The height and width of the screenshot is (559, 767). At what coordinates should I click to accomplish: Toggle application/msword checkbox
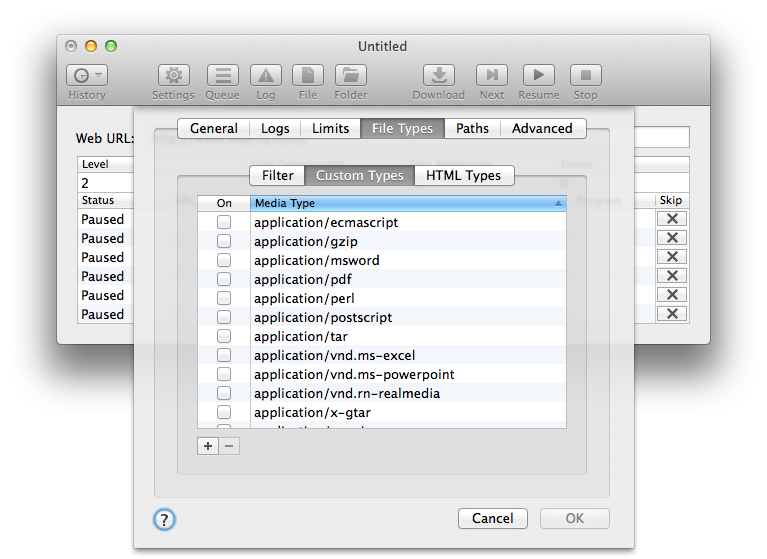[x=224, y=260]
